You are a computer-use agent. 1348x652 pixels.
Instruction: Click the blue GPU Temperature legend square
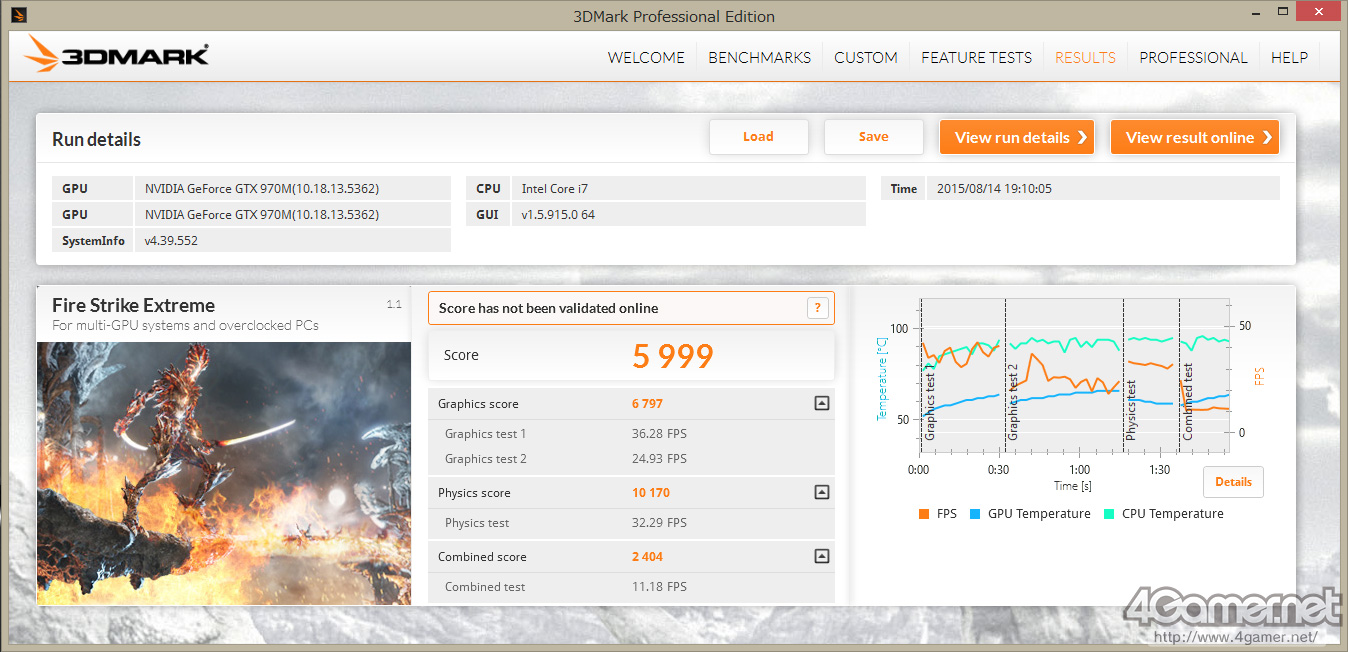[974, 514]
